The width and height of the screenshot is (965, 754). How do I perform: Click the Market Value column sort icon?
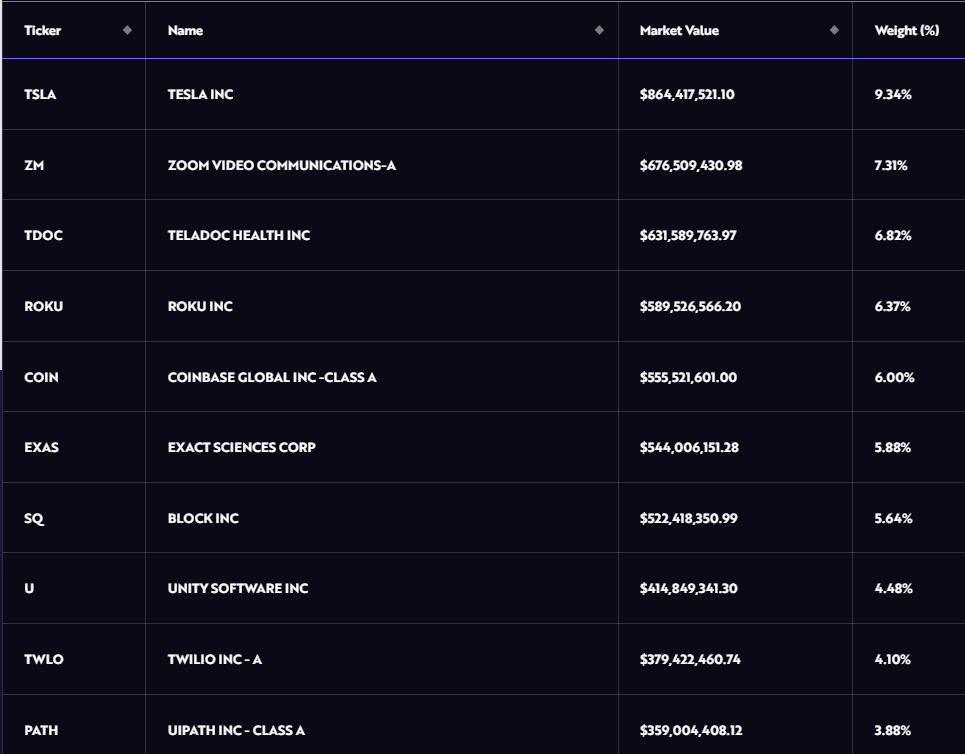point(834,30)
